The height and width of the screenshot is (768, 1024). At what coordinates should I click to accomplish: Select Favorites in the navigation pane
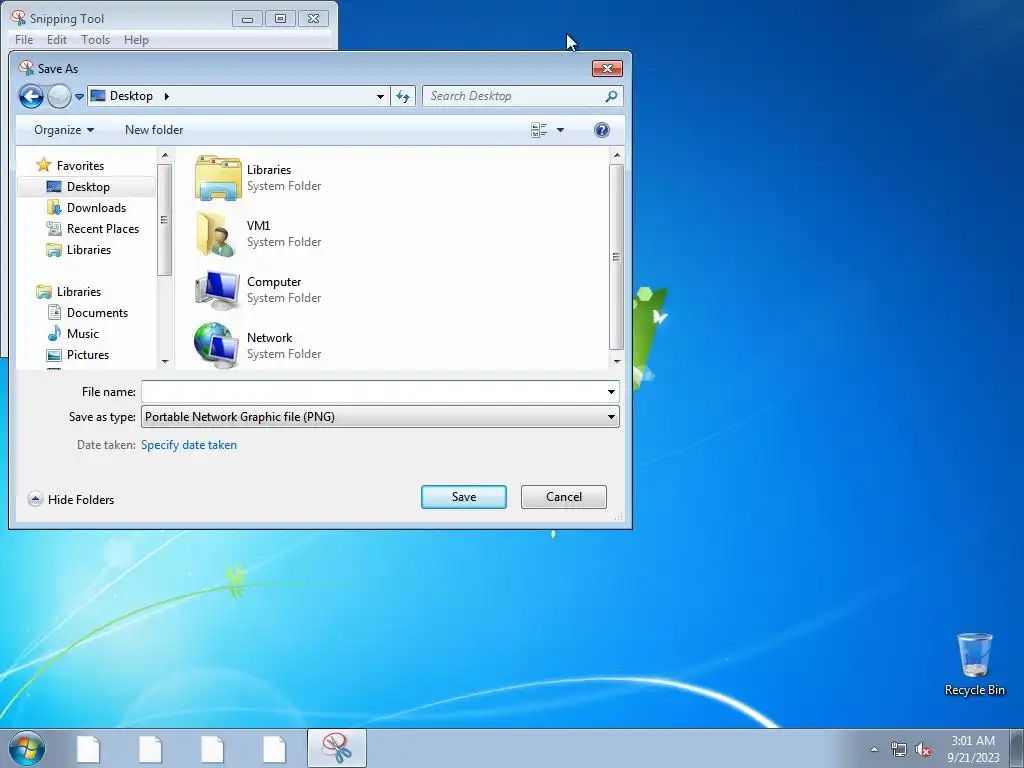pos(80,166)
